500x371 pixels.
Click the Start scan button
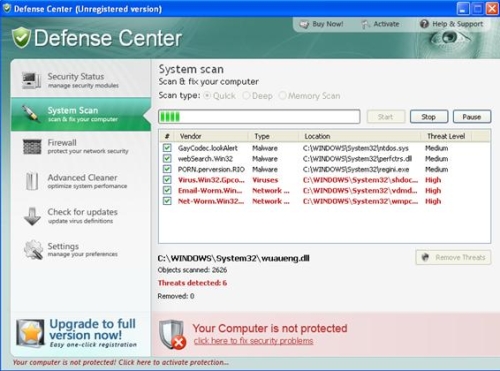tap(386, 117)
